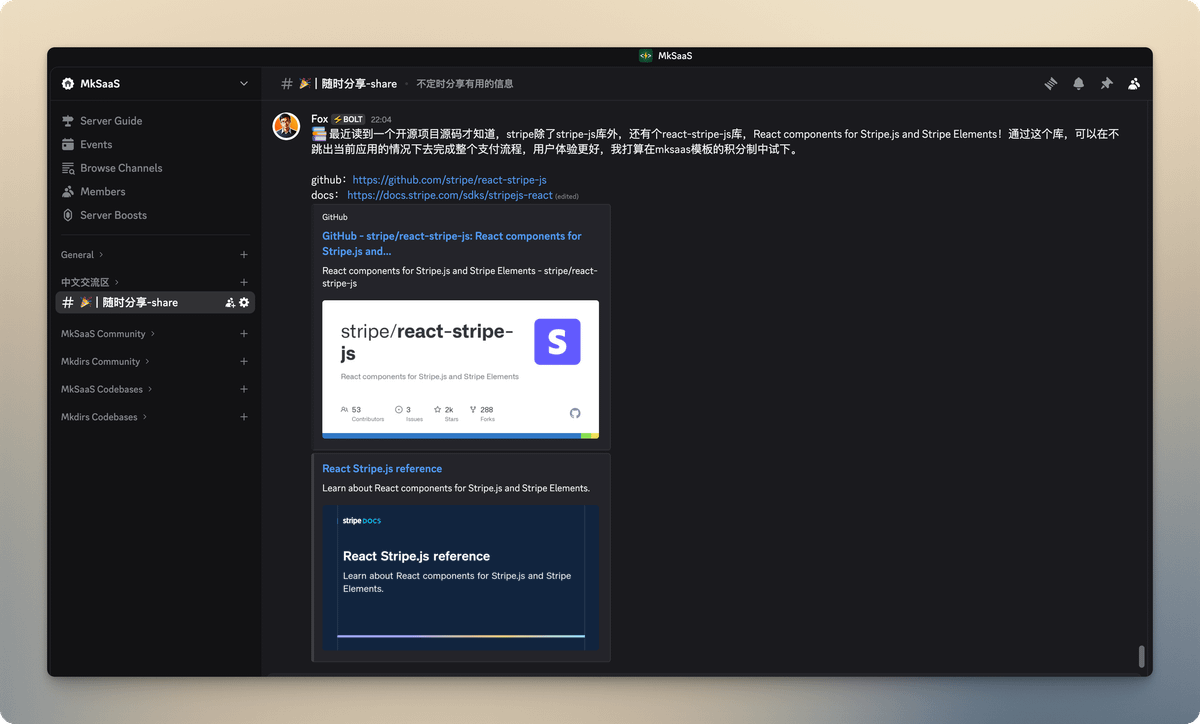Click the MkSaaS server logo in sidebar

[x=68, y=84]
